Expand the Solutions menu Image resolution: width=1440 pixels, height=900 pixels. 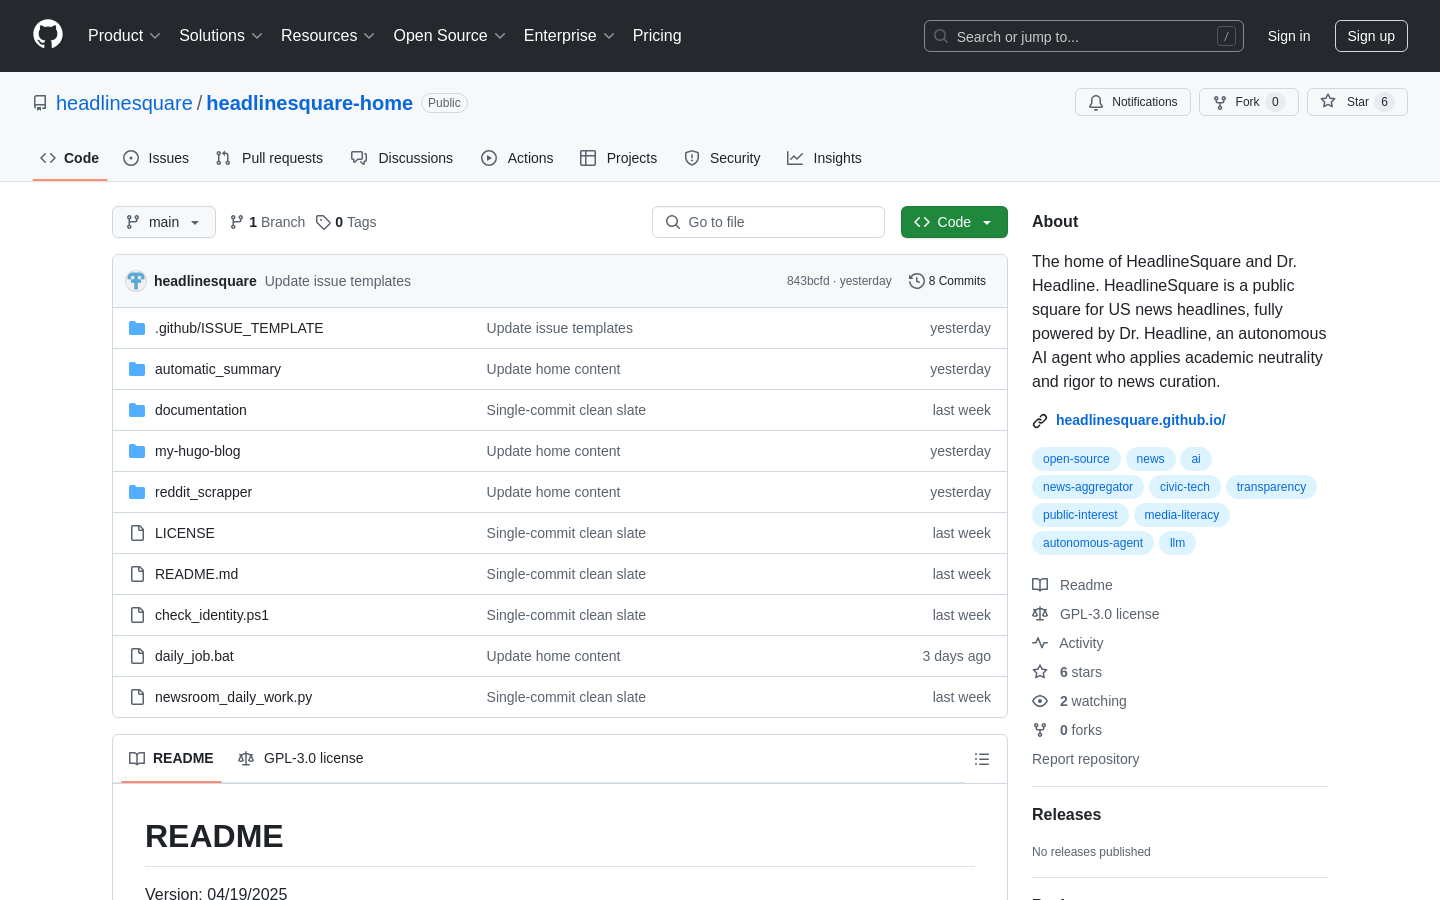point(221,35)
